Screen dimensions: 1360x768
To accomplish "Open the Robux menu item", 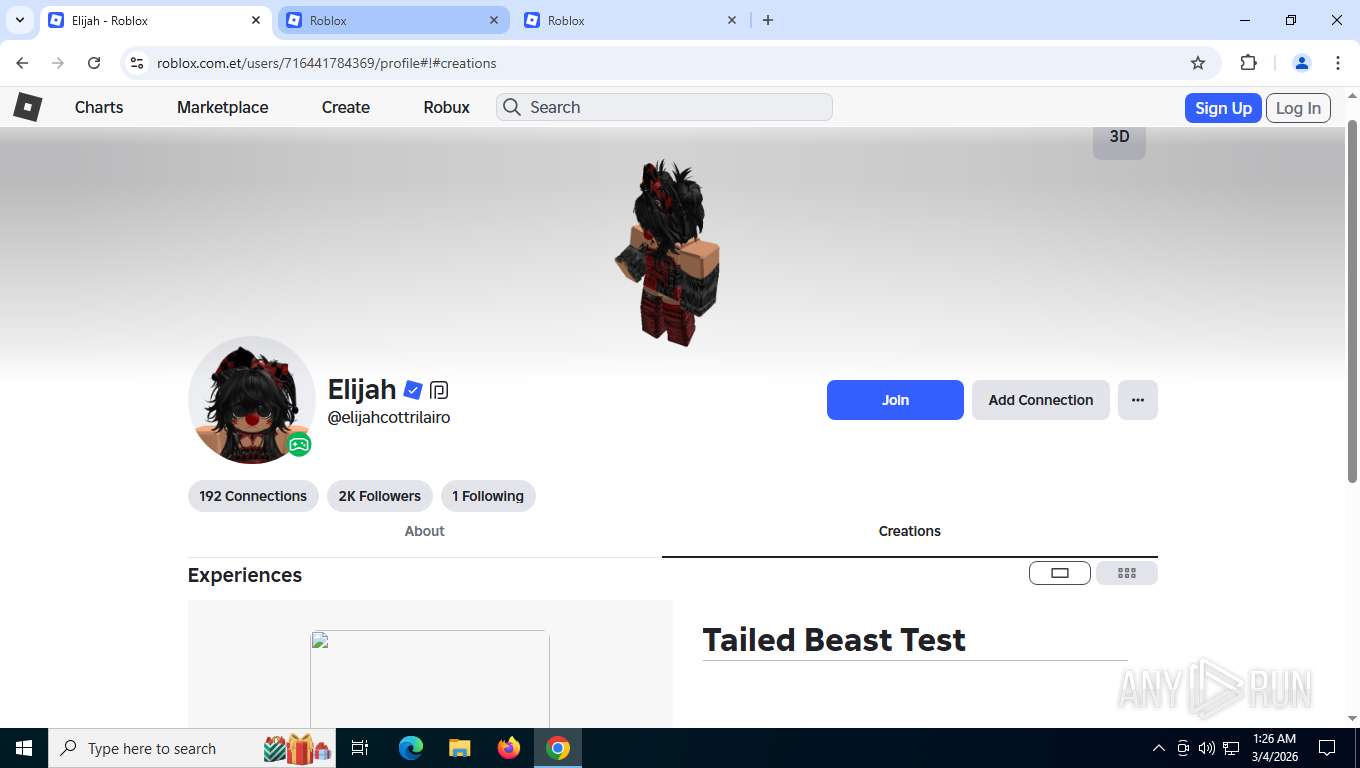I will point(447,107).
